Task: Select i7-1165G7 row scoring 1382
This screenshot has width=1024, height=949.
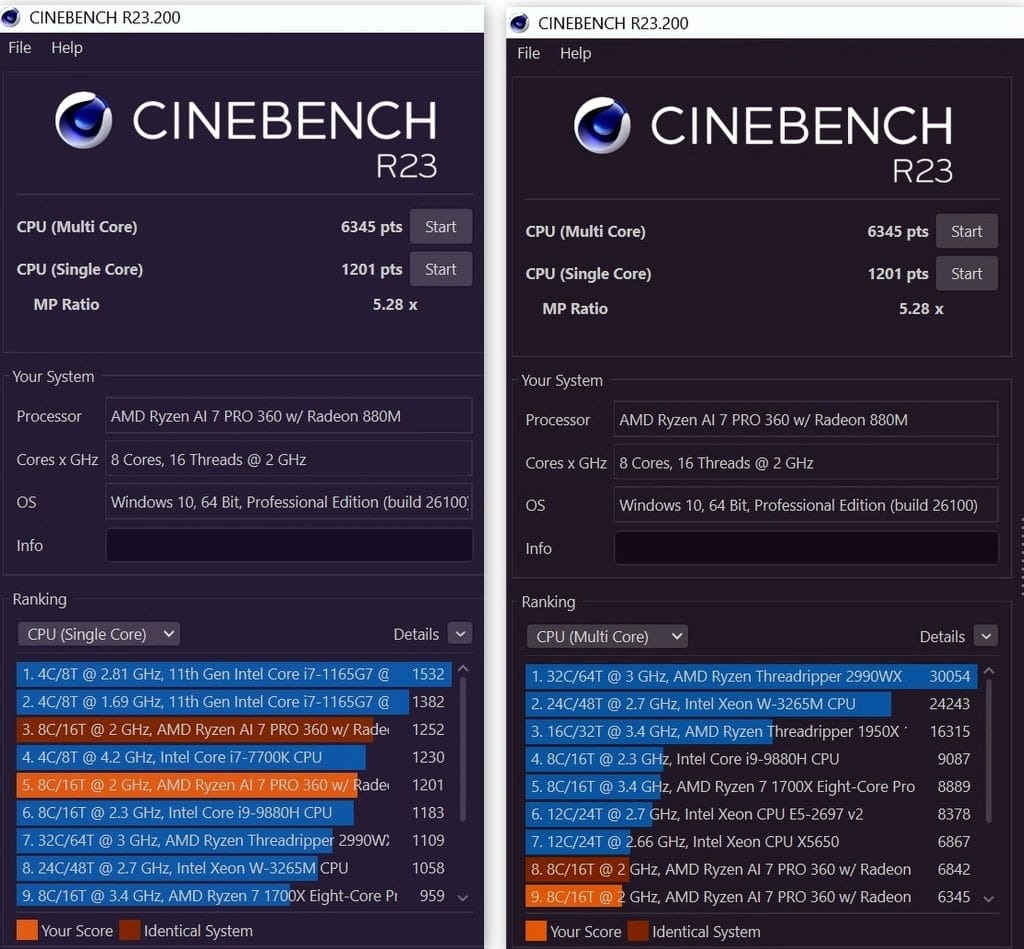Action: [x=234, y=702]
